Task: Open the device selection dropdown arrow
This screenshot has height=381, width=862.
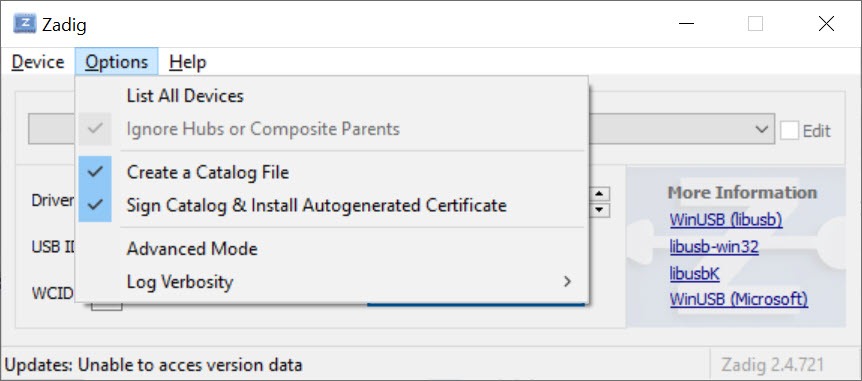Action: 761,130
